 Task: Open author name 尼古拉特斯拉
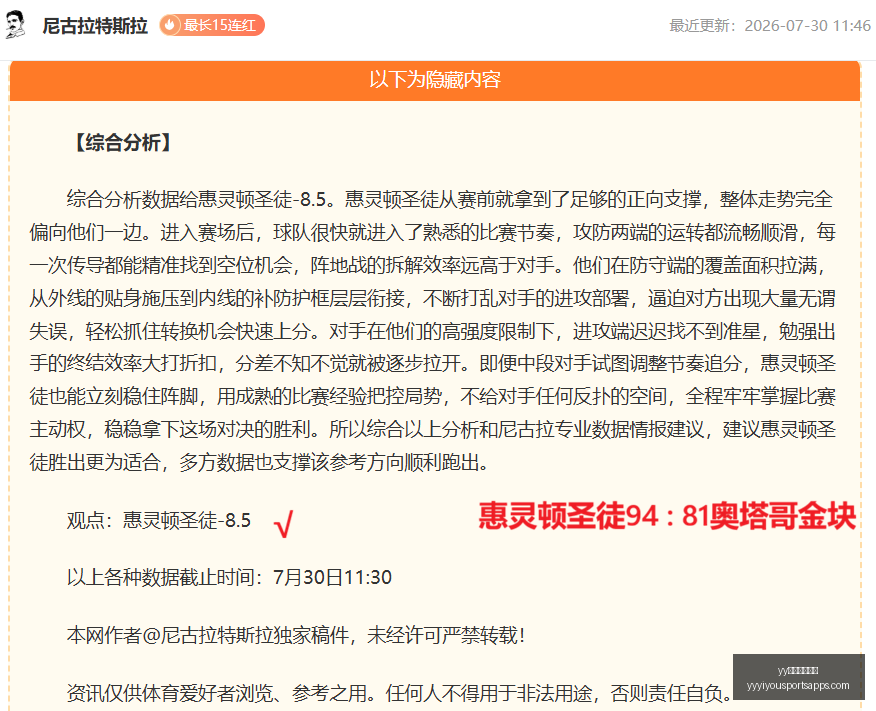95,26
